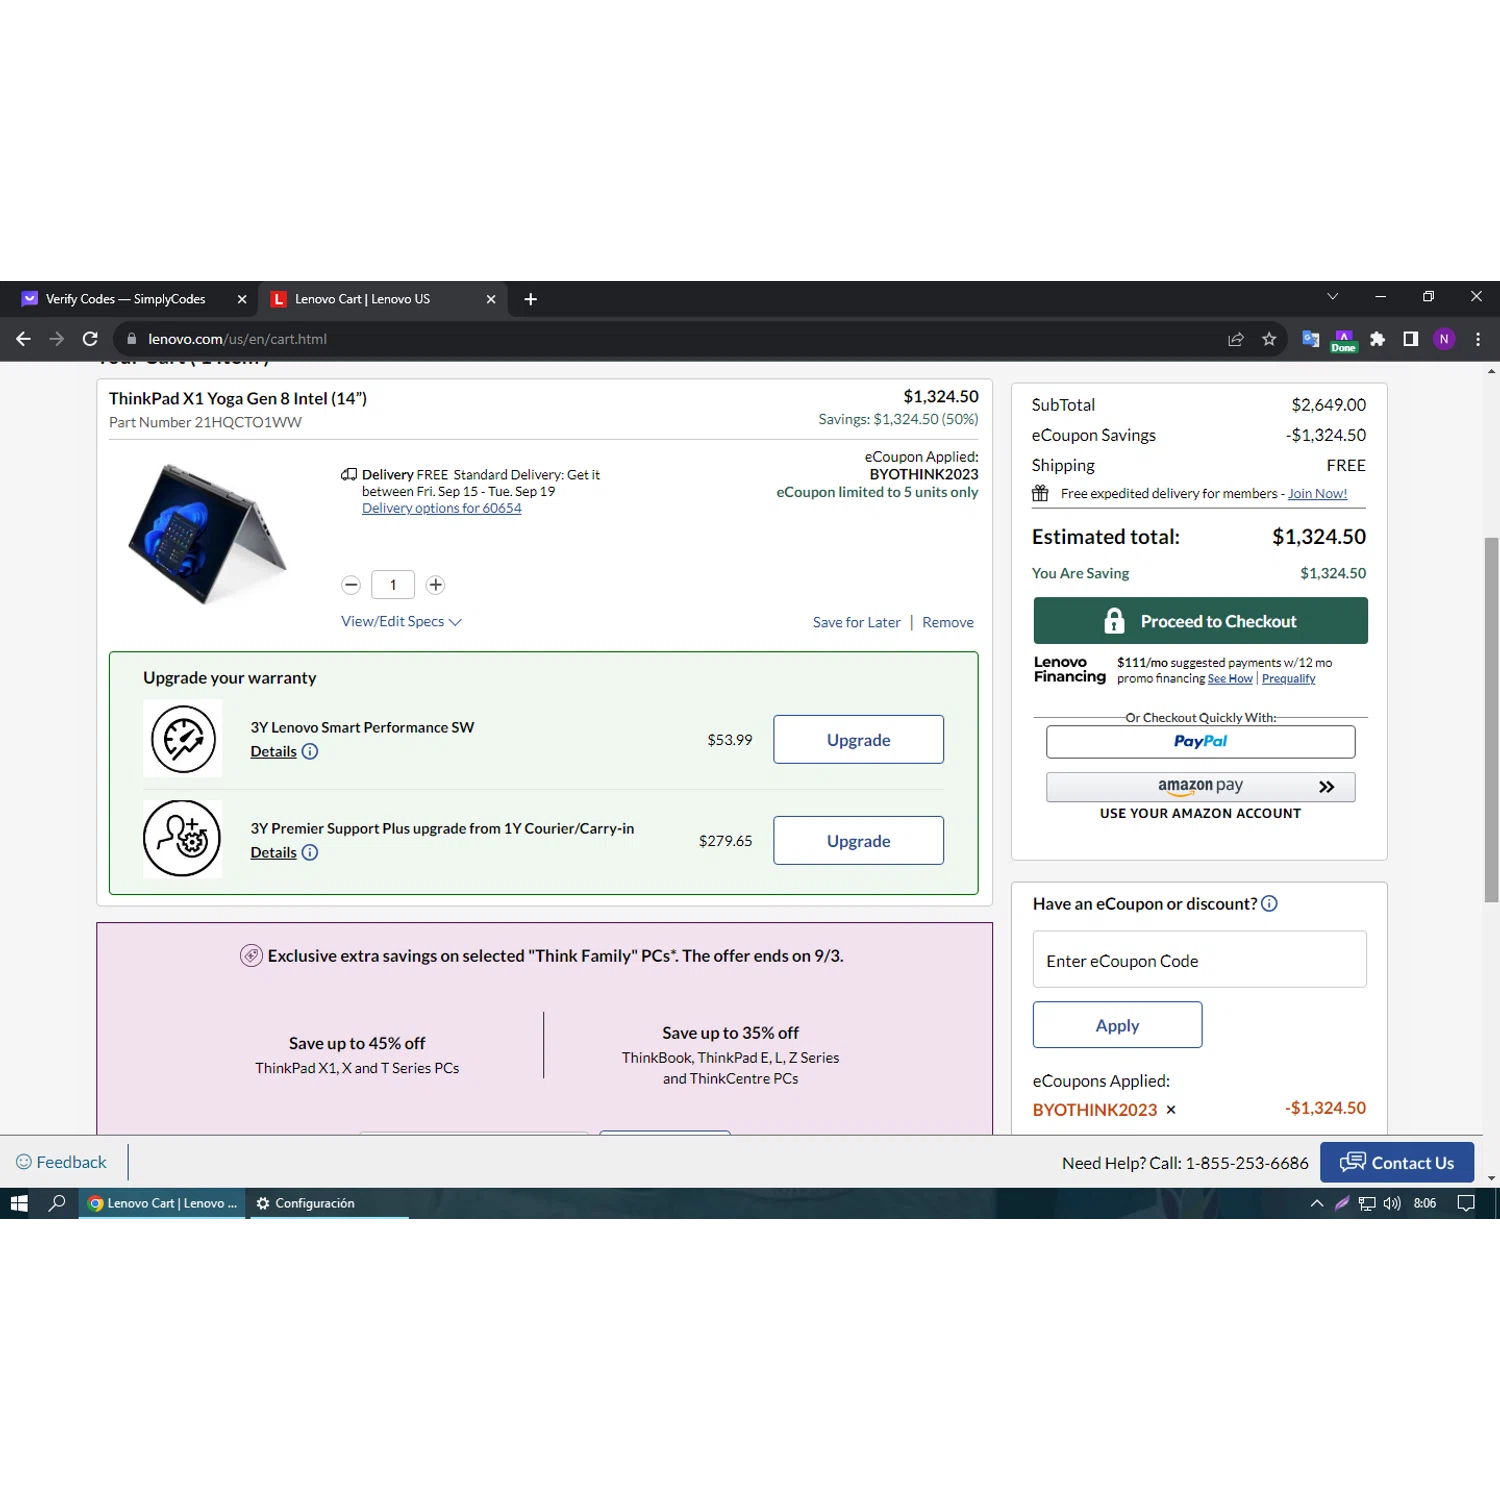Bookmark this page with the star icon
Viewport: 1500px width, 1500px height.
(1269, 339)
